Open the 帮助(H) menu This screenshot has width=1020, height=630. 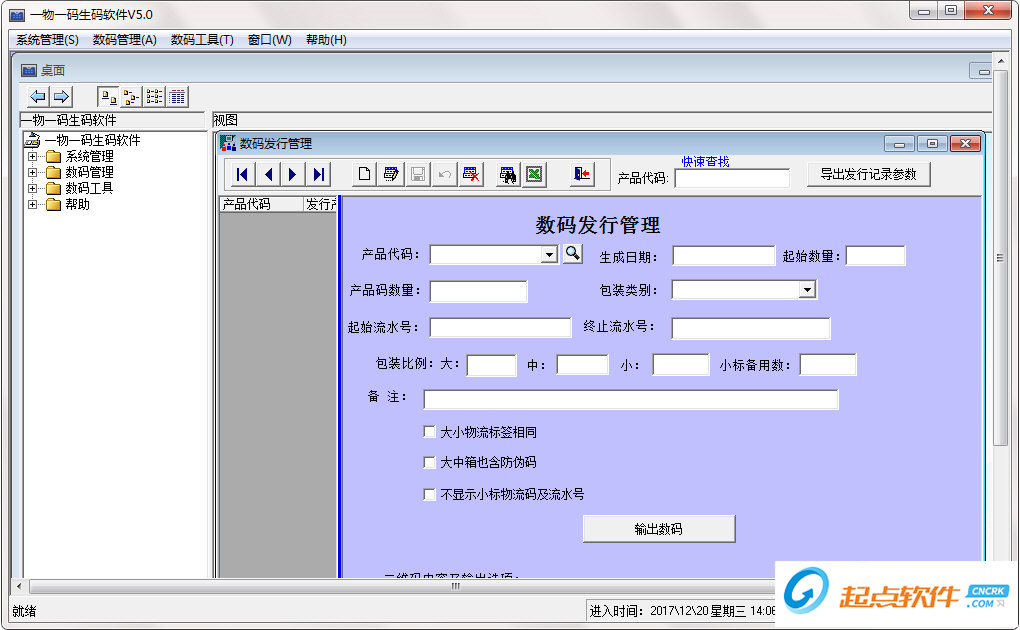point(326,40)
